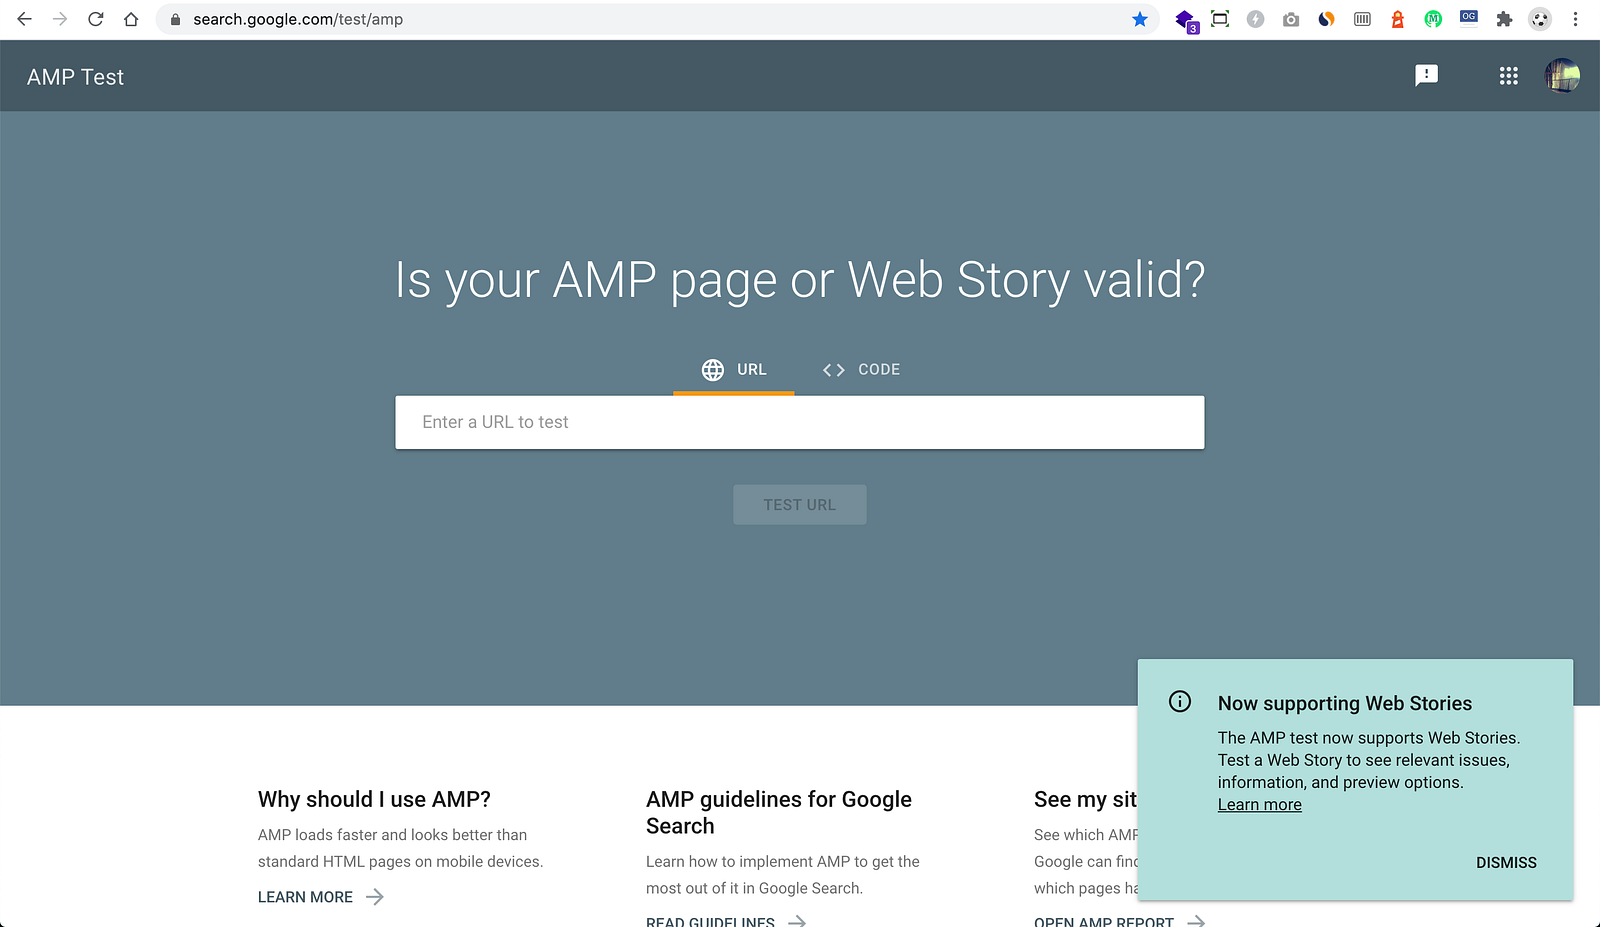
Task: Select the address bar URL text
Action: click(298, 19)
